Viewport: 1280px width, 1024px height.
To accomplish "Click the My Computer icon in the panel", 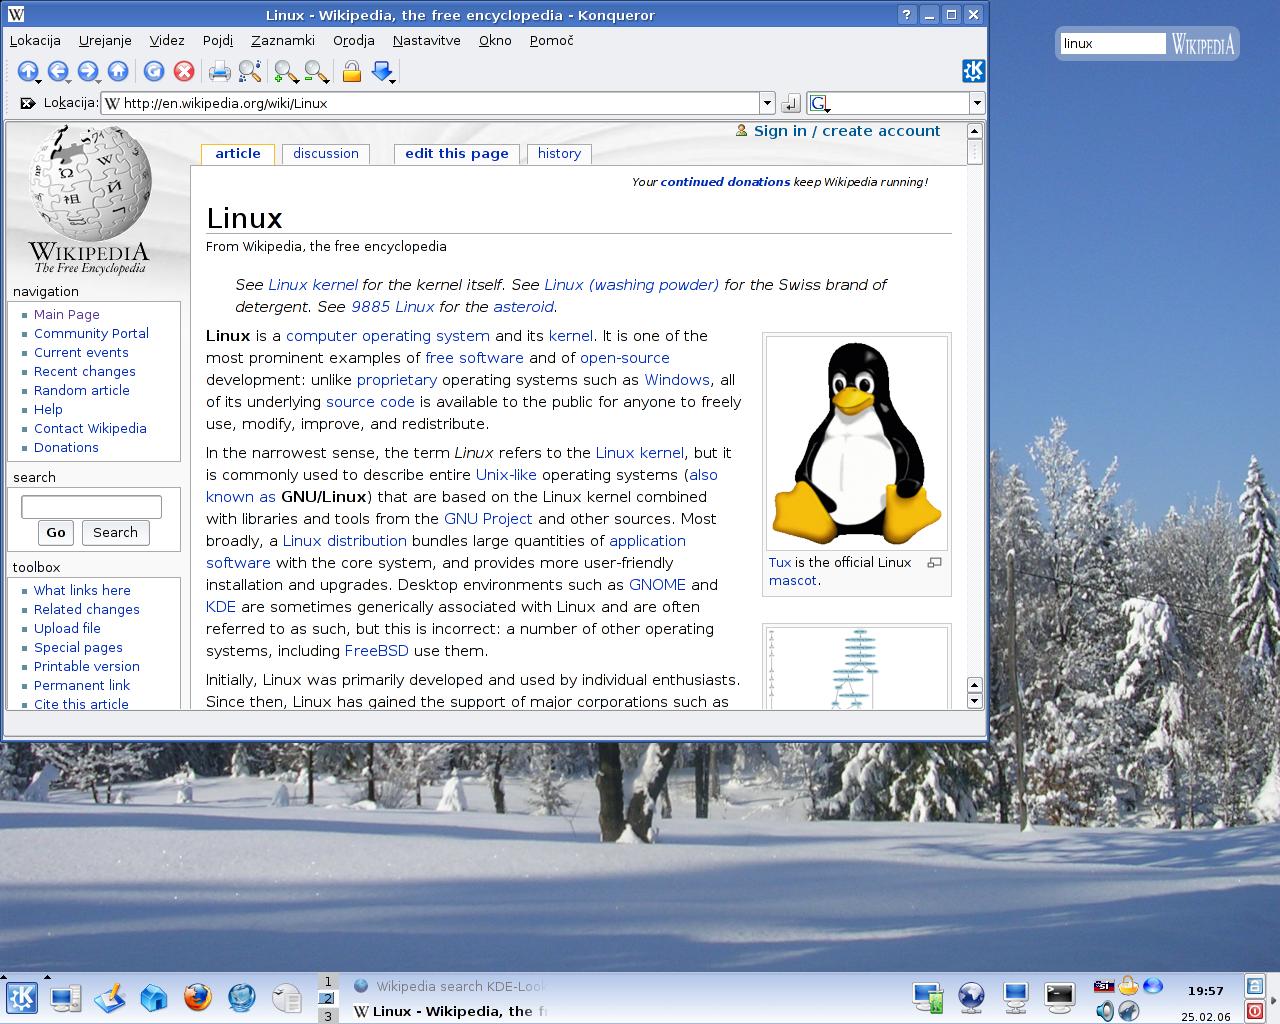I will tap(66, 997).
